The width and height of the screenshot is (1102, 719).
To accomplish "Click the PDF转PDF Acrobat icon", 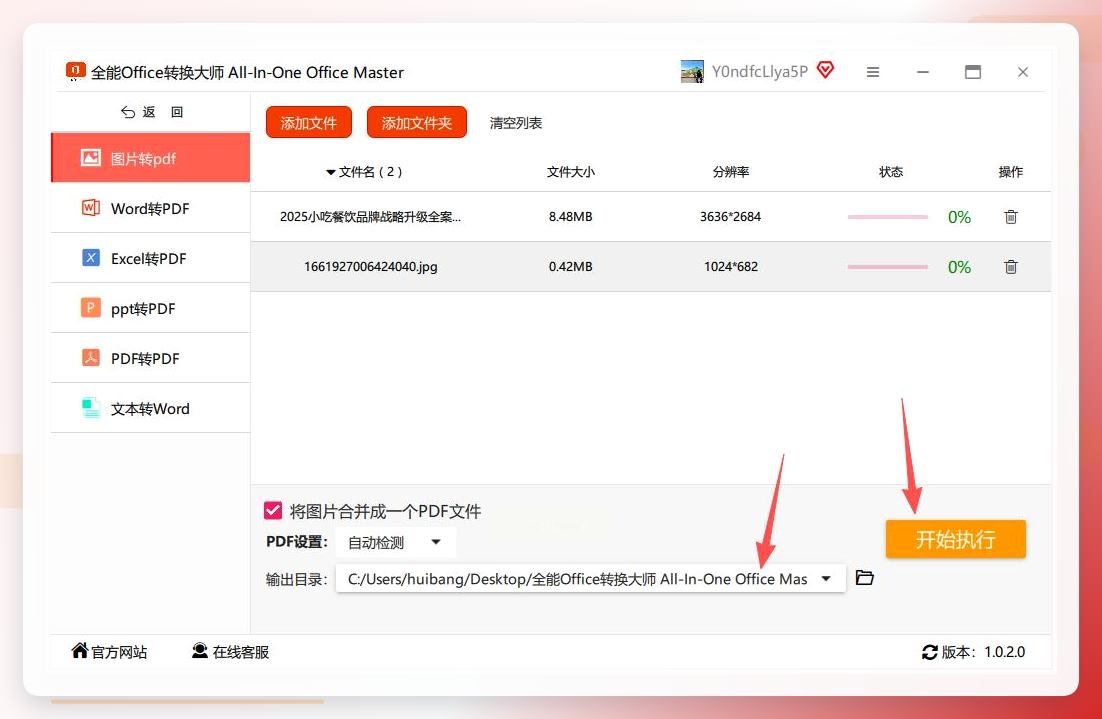I will (91, 357).
